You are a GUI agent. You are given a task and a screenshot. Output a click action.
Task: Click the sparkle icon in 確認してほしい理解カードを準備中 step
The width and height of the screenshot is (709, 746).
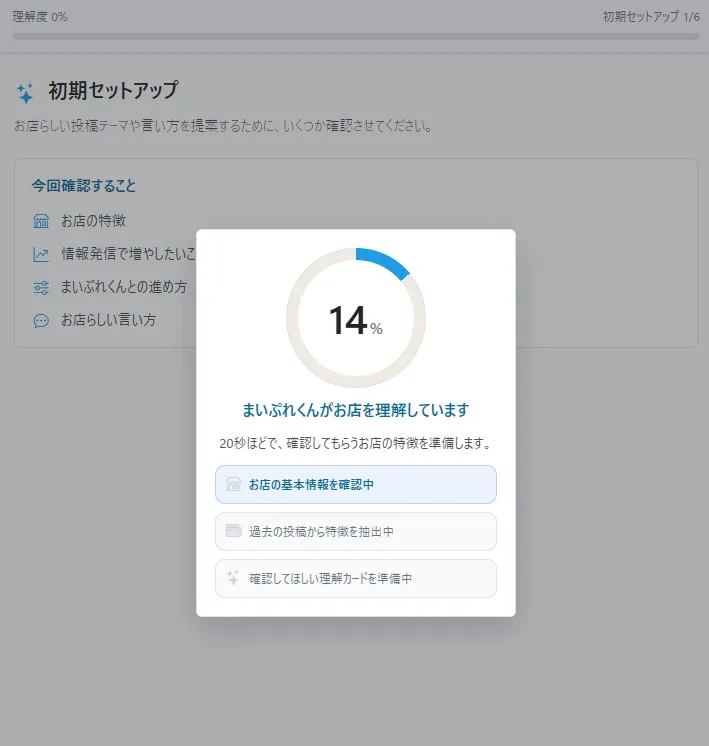(233, 578)
